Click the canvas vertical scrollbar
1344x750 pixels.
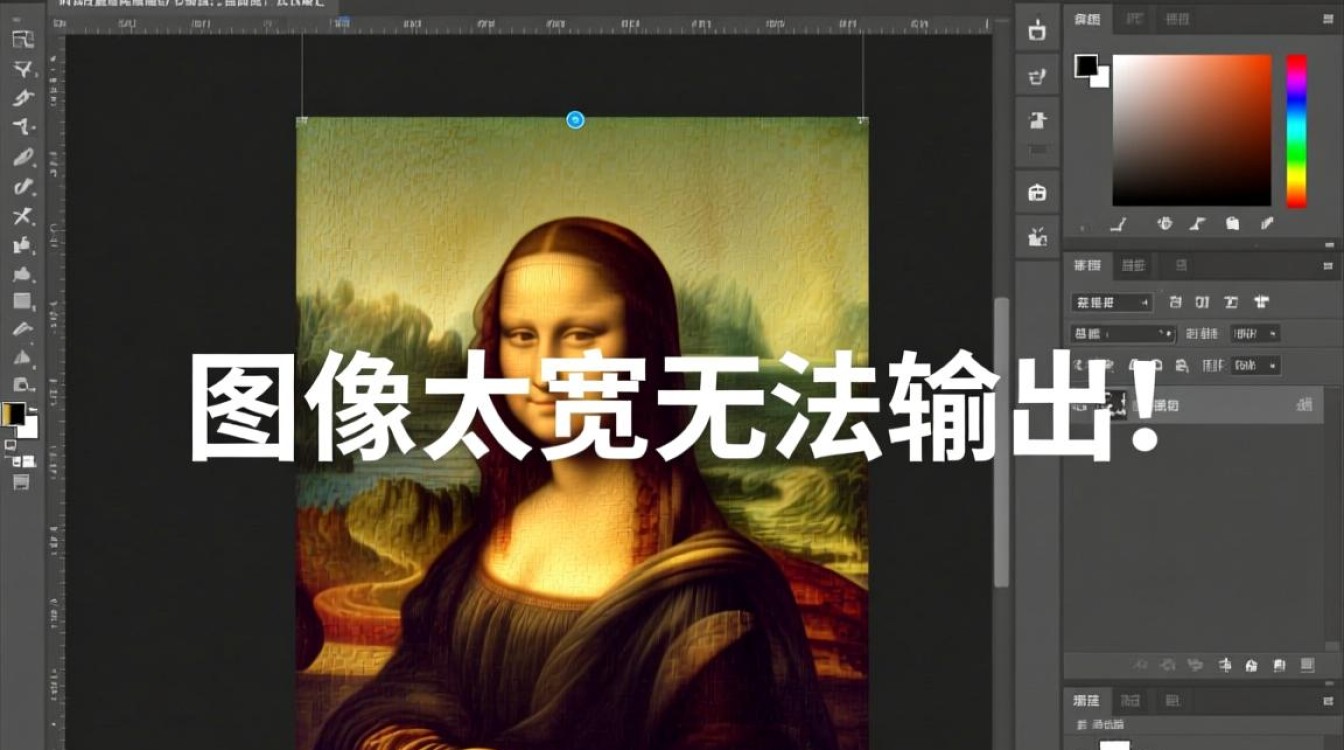1001,441
